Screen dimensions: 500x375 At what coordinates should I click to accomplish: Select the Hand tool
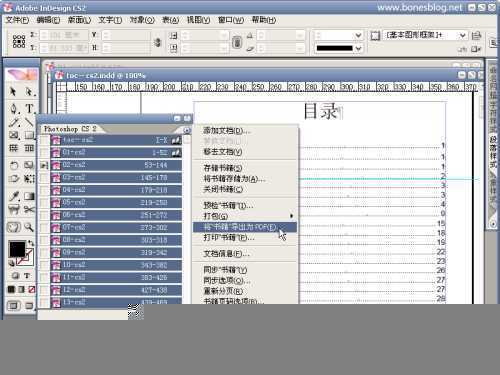[x=14, y=227]
